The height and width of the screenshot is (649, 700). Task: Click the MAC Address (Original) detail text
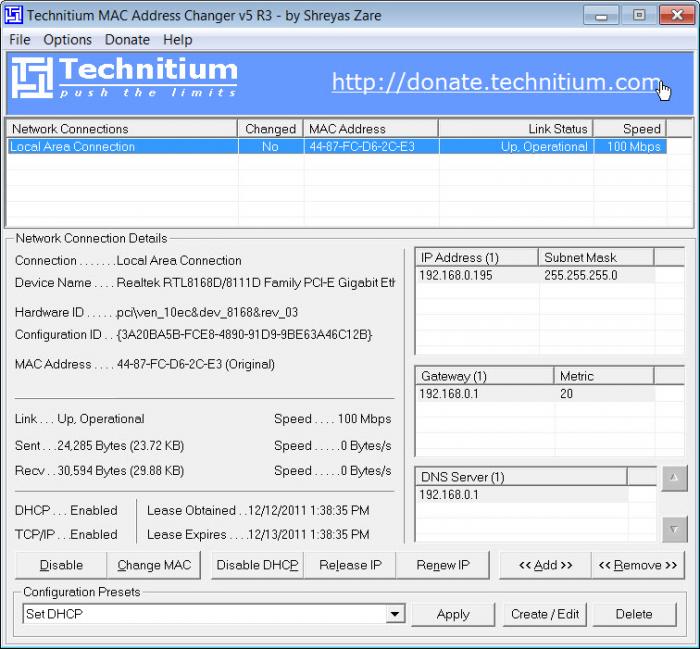coord(196,364)
